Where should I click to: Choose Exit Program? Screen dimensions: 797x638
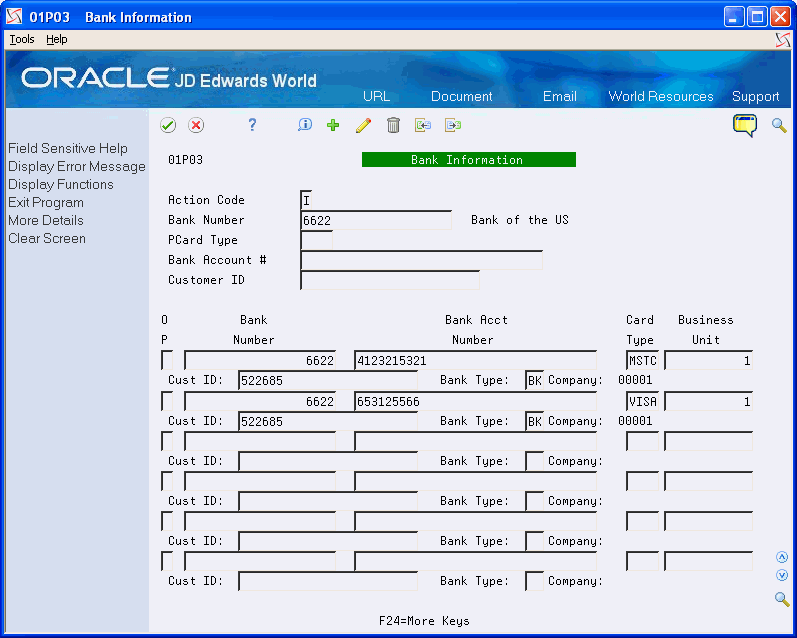pos(46,202)
